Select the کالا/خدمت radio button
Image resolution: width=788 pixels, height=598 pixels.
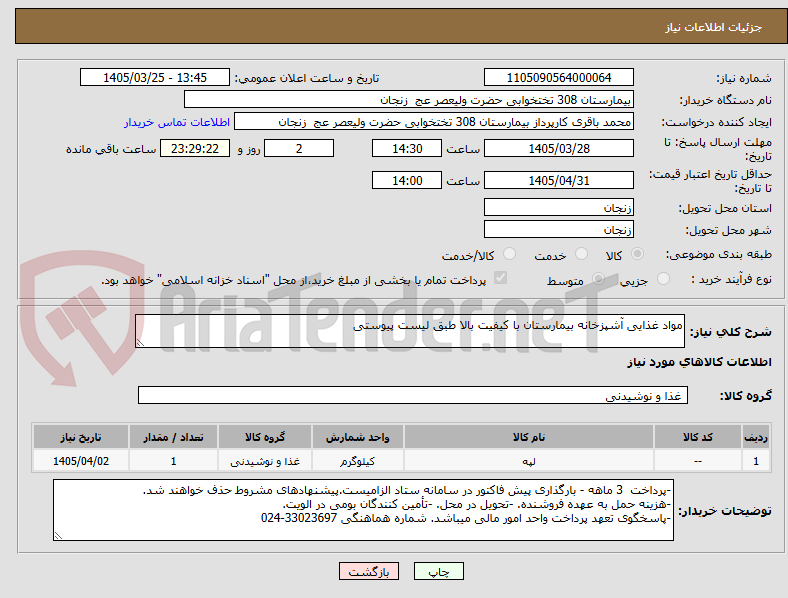[x=510, y=254]
